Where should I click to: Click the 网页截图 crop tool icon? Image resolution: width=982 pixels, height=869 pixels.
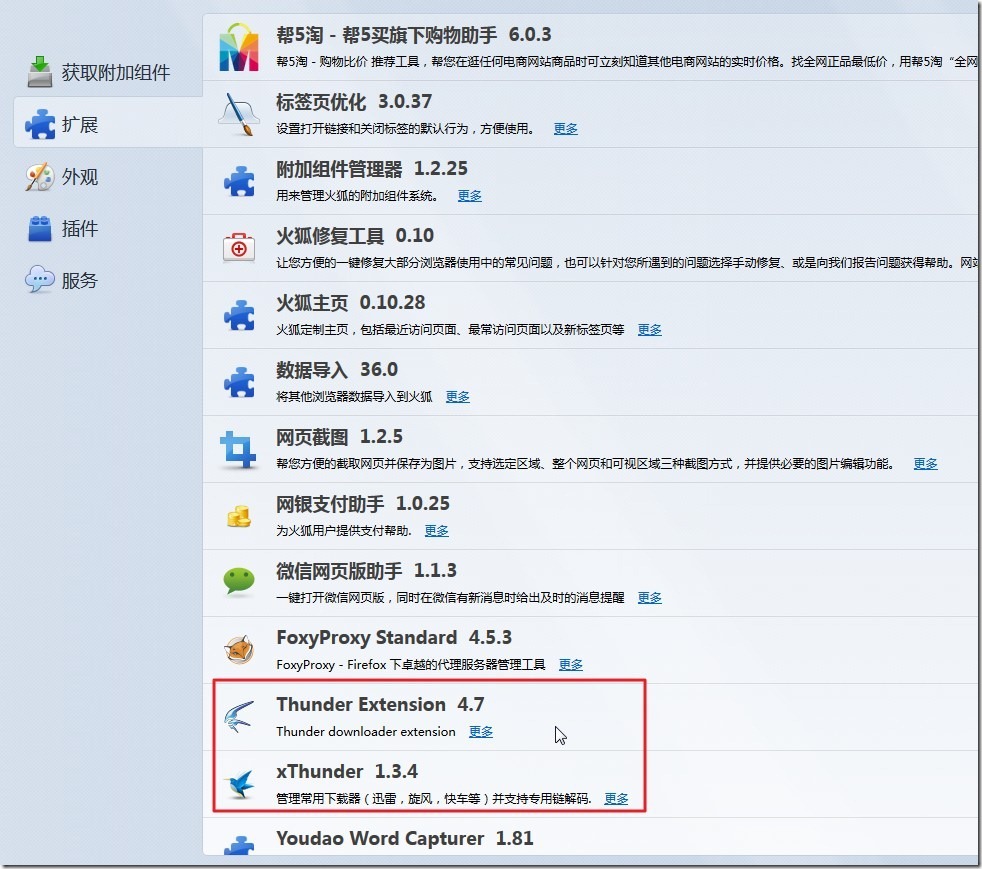tap(238, 450)
